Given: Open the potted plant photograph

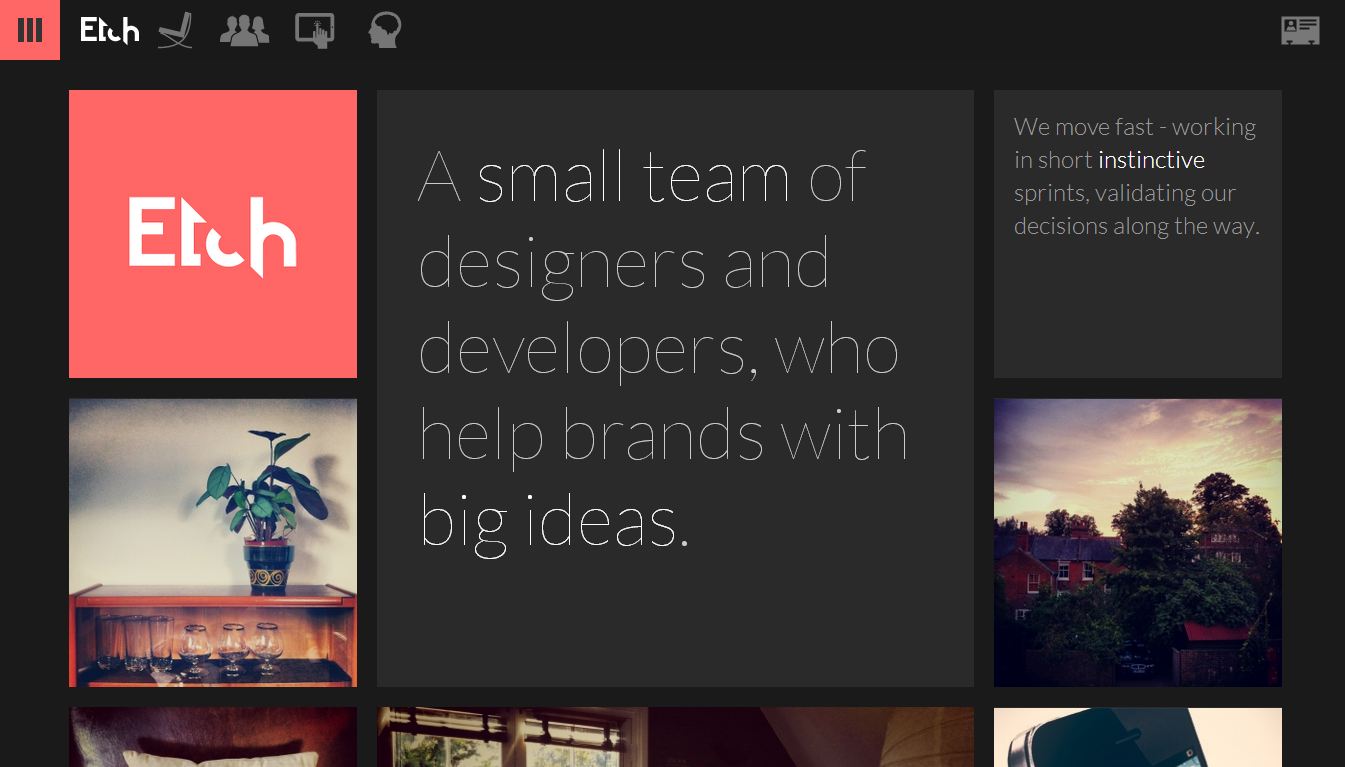Looking at the screenshot, I should (212, 542).
